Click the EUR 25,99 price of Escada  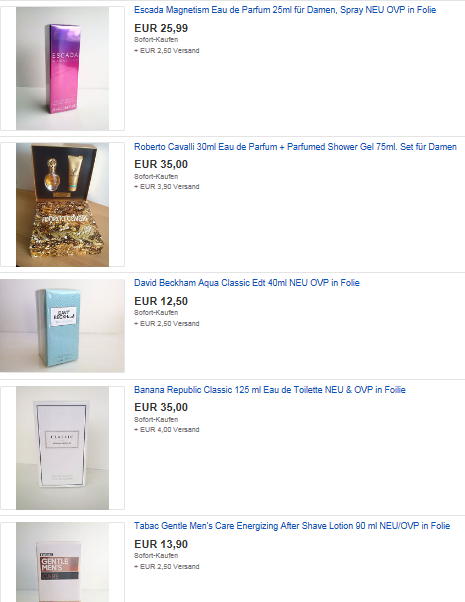pos(161,28)
